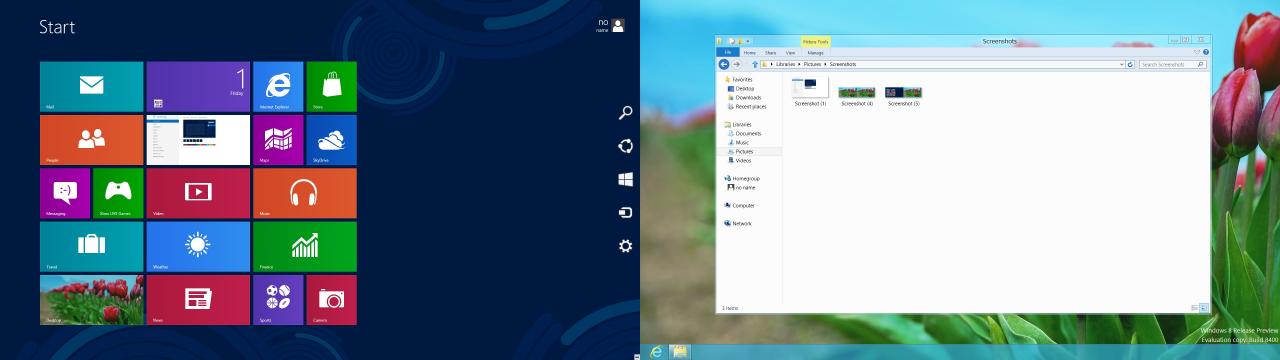Switch to the View ribbon tab

[790, 52]
